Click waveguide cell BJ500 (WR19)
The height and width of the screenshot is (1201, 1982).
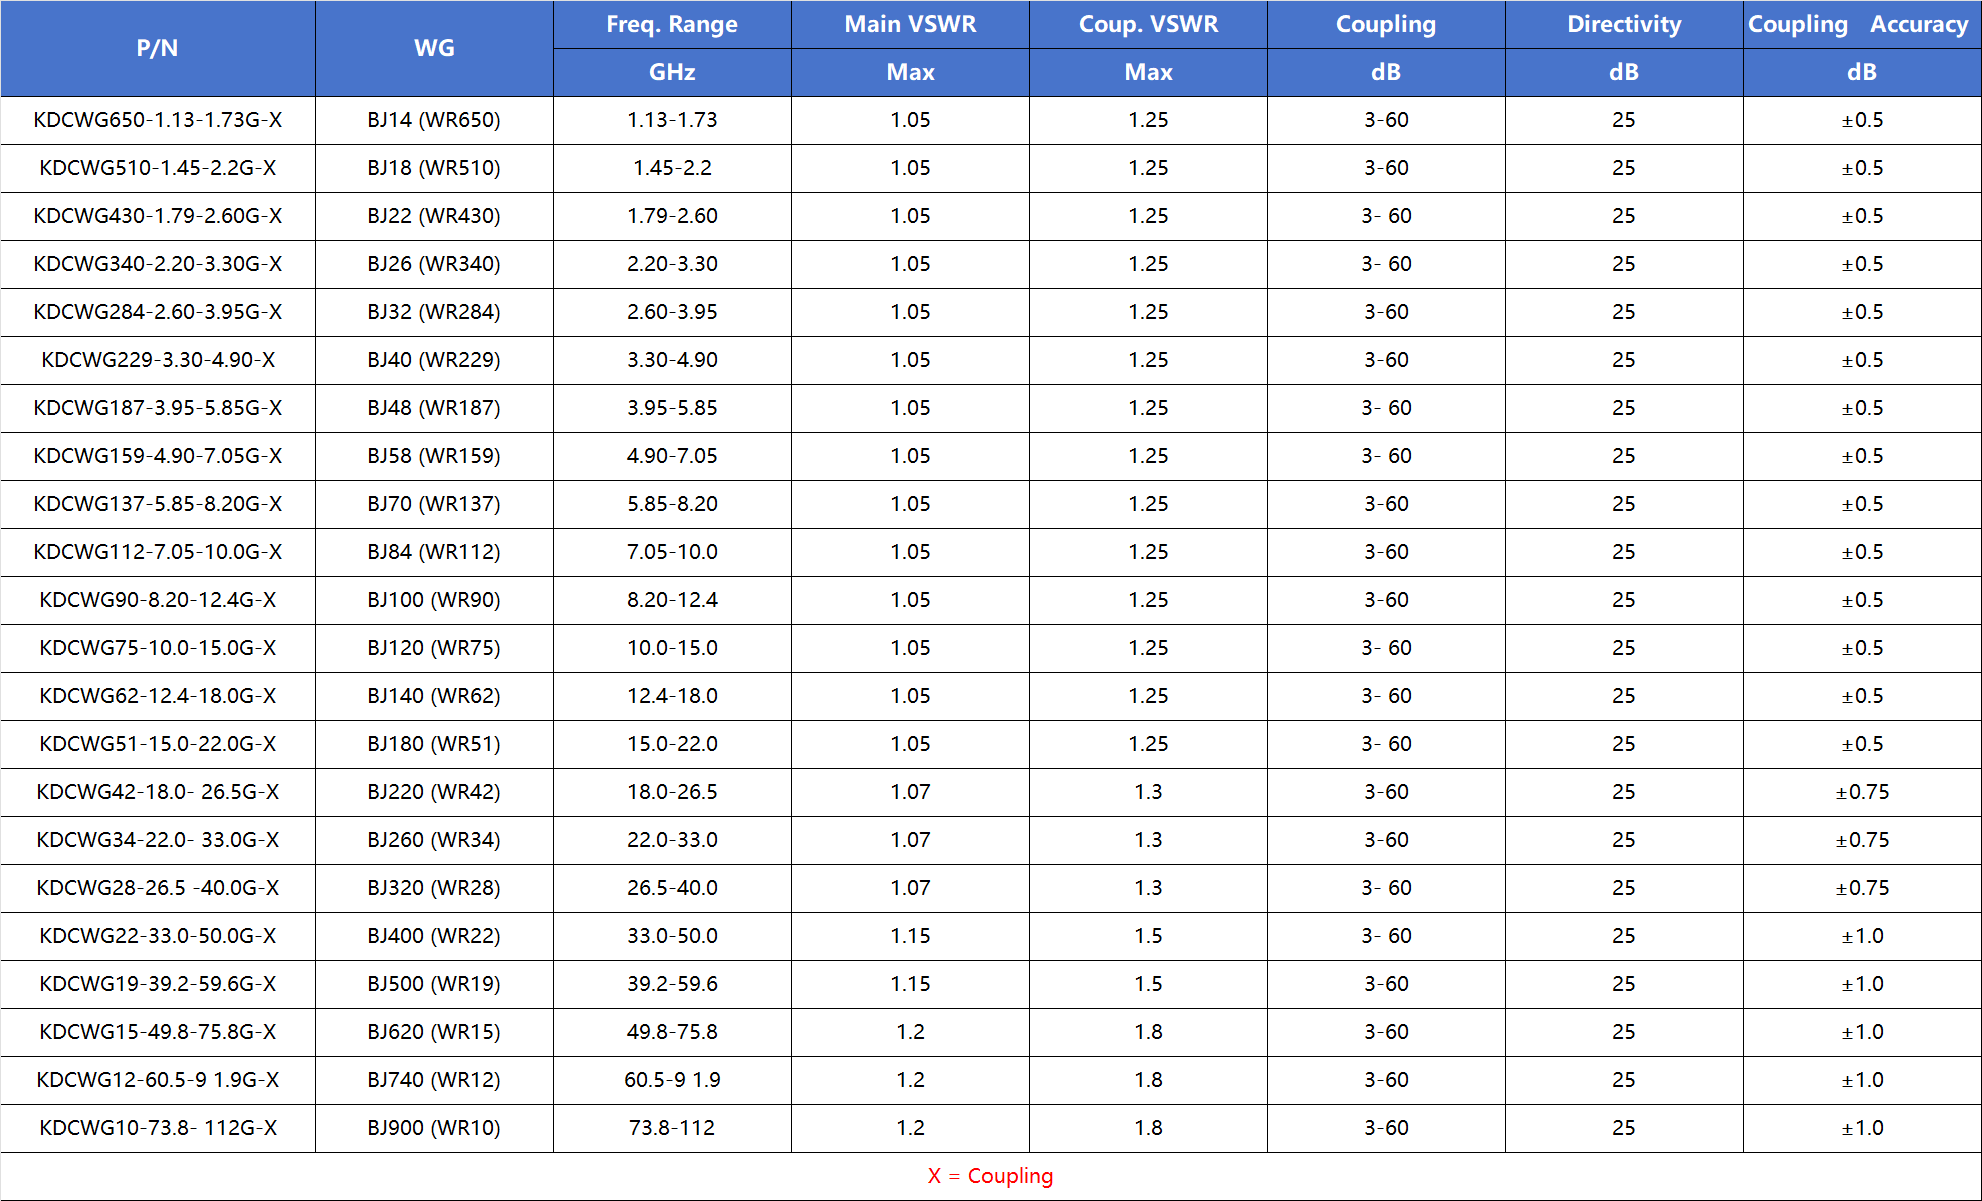click(x=434, y=984)
